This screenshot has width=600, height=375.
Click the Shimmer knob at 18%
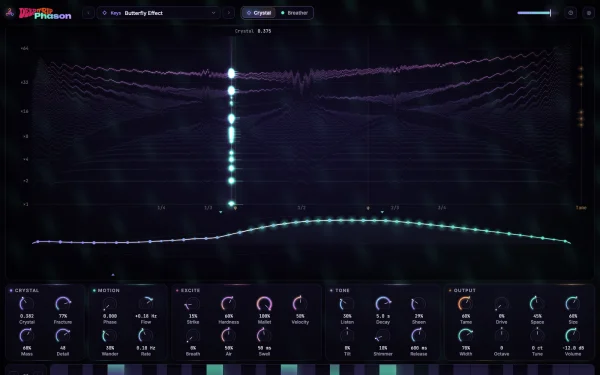pos(383,336)
